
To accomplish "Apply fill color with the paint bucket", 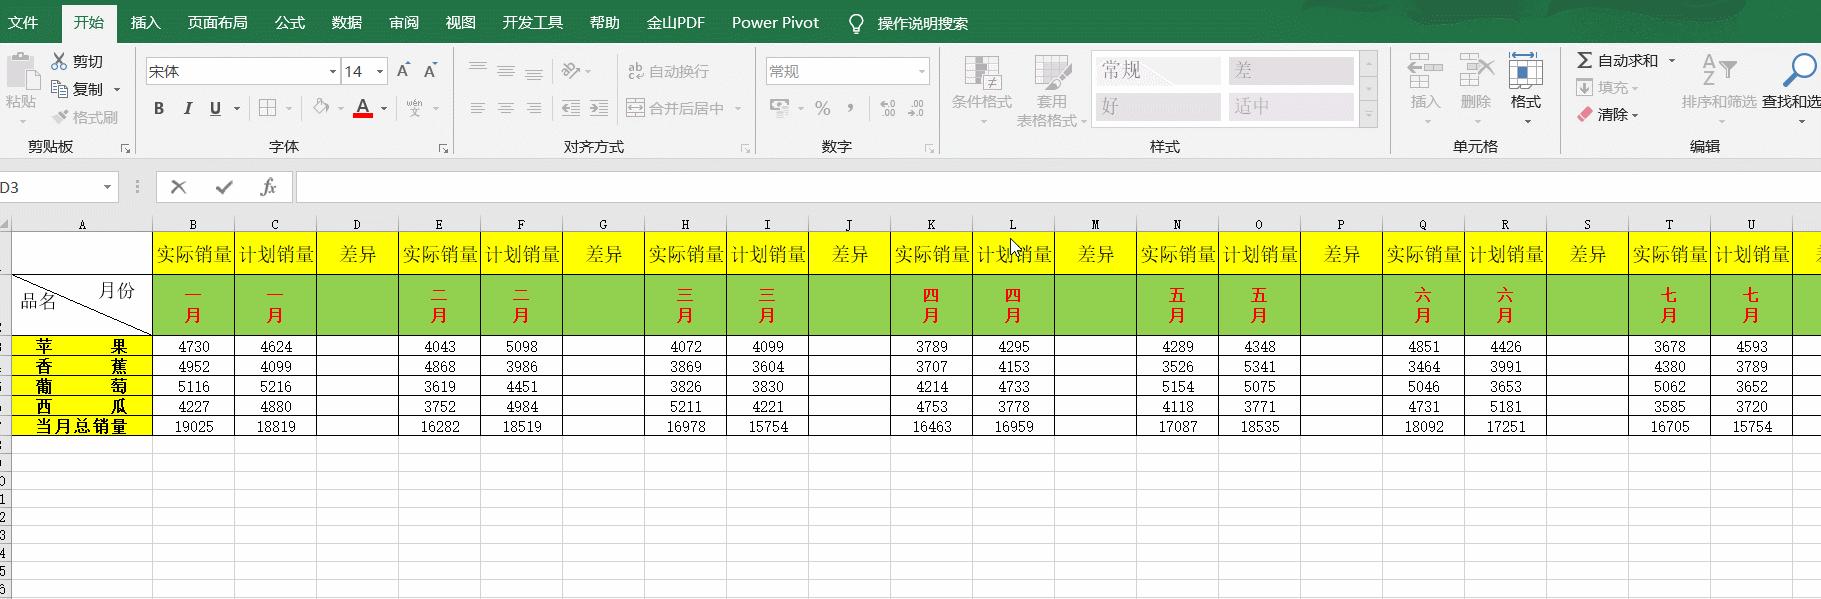I will 321,107.
